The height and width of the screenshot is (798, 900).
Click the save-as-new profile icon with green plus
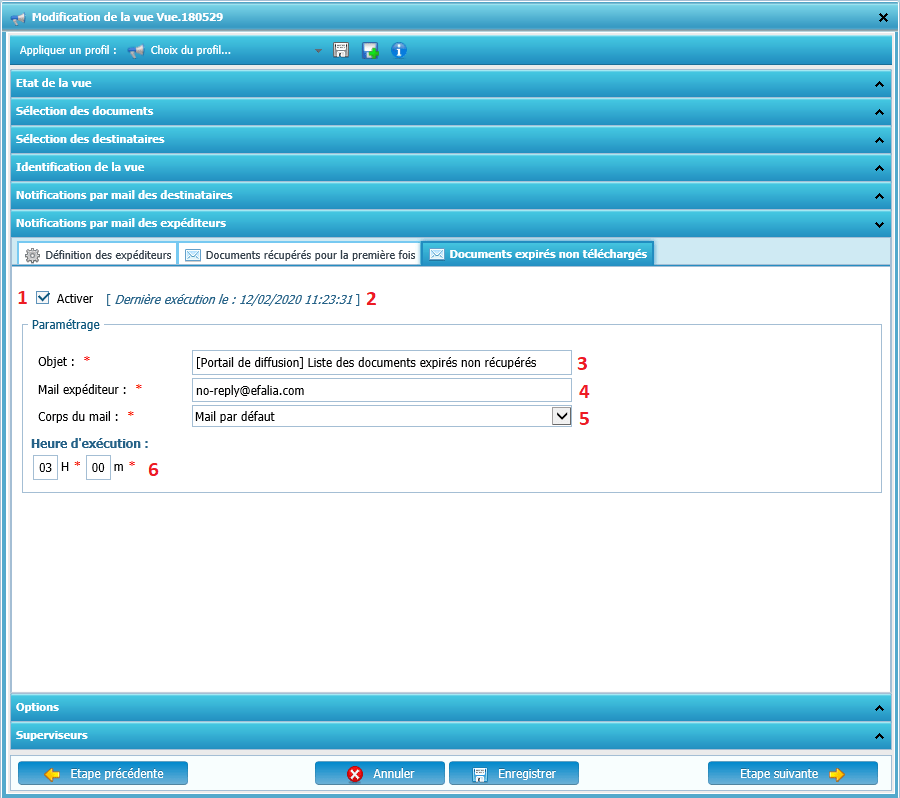pos(370,50)
